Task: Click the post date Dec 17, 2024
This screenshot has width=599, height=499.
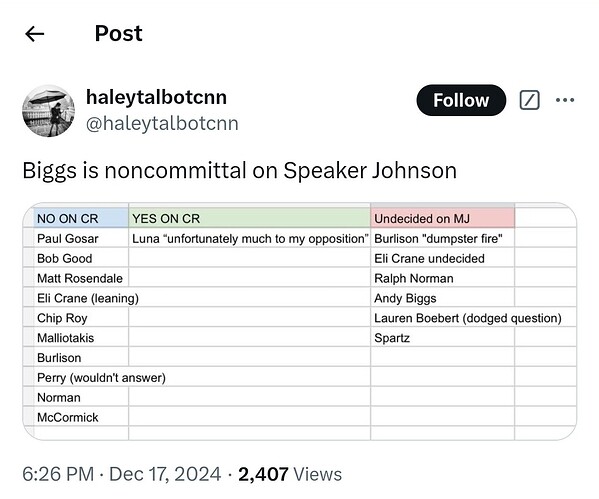Action: [x=165, y=474]
